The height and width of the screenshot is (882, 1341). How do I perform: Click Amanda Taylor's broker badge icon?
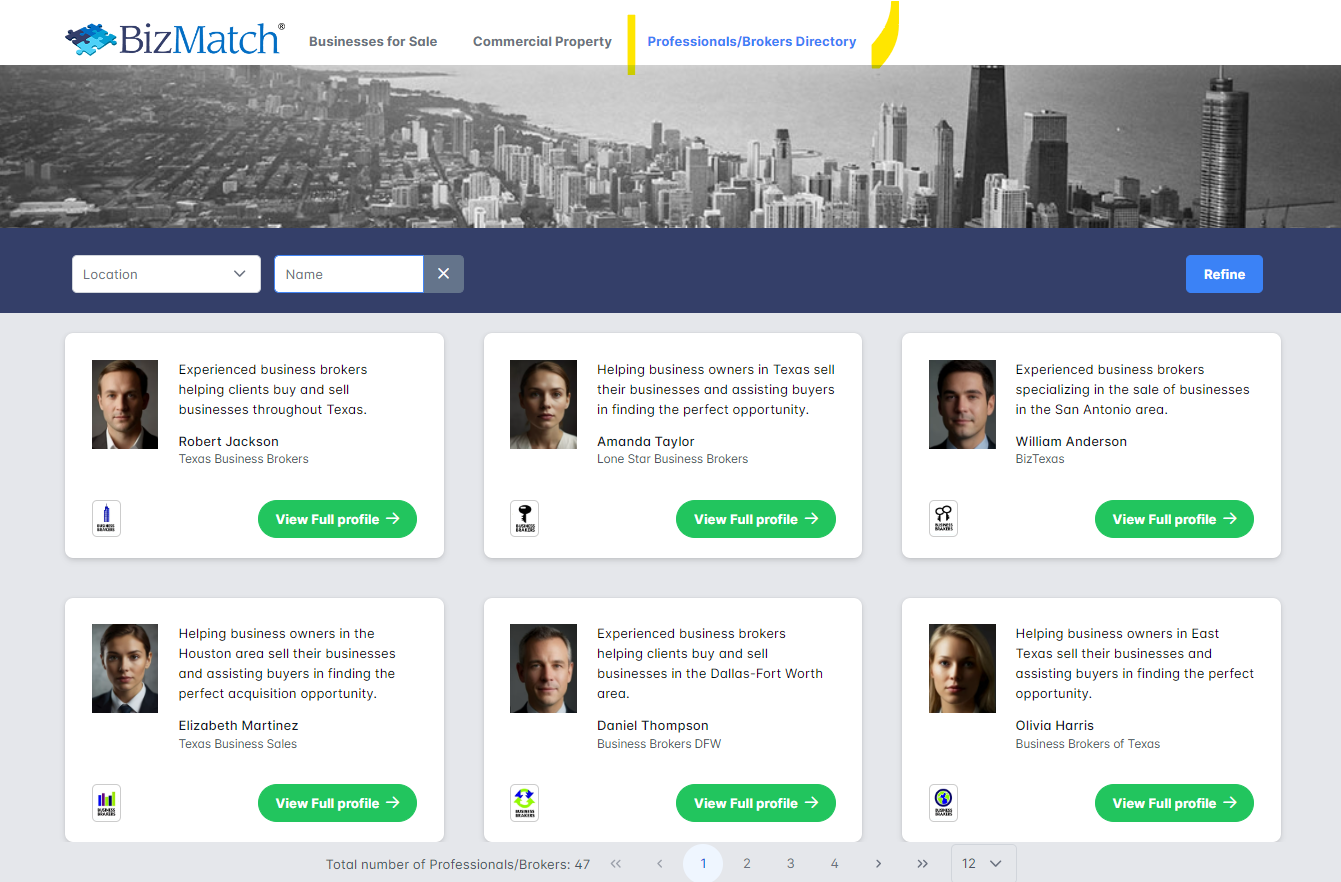pyautogui.click(x=524, y=519)
